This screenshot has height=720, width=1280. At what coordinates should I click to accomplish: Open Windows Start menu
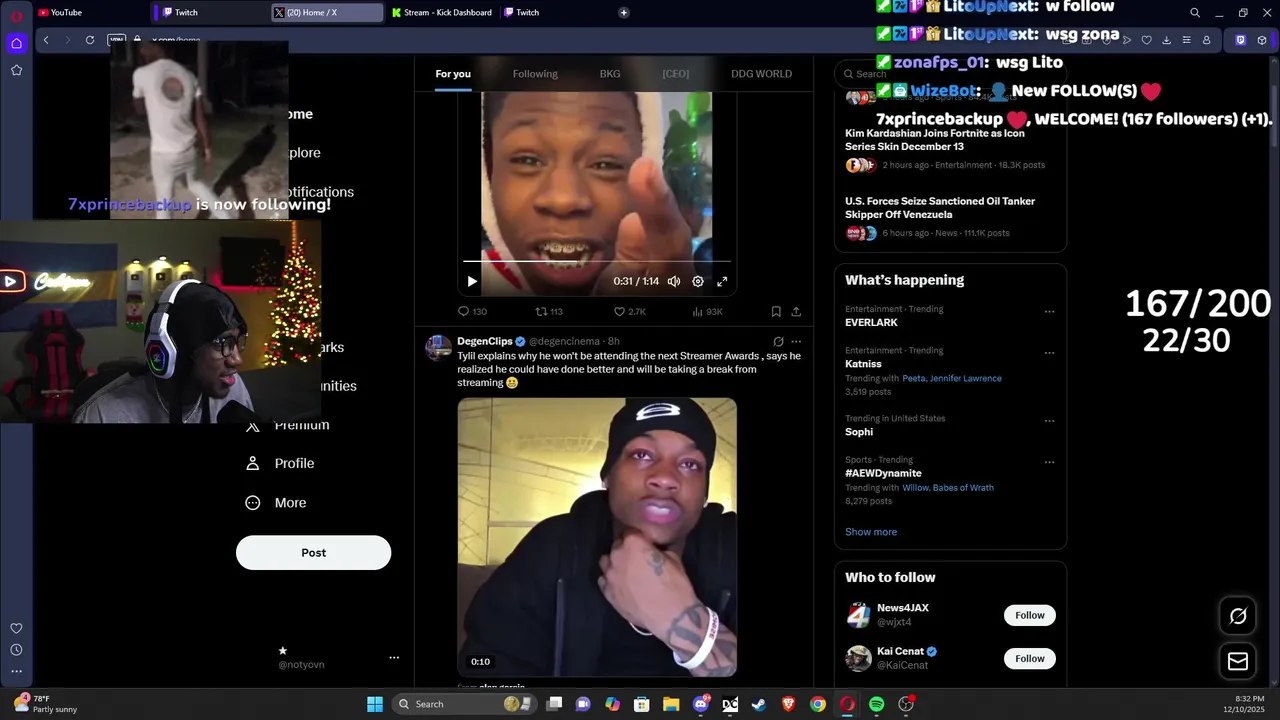375,704
